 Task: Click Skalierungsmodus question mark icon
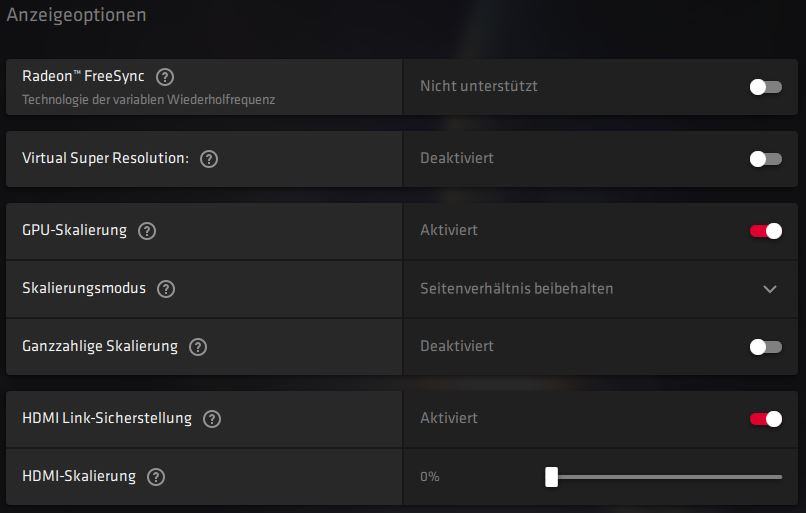click(x=166, y=289)
